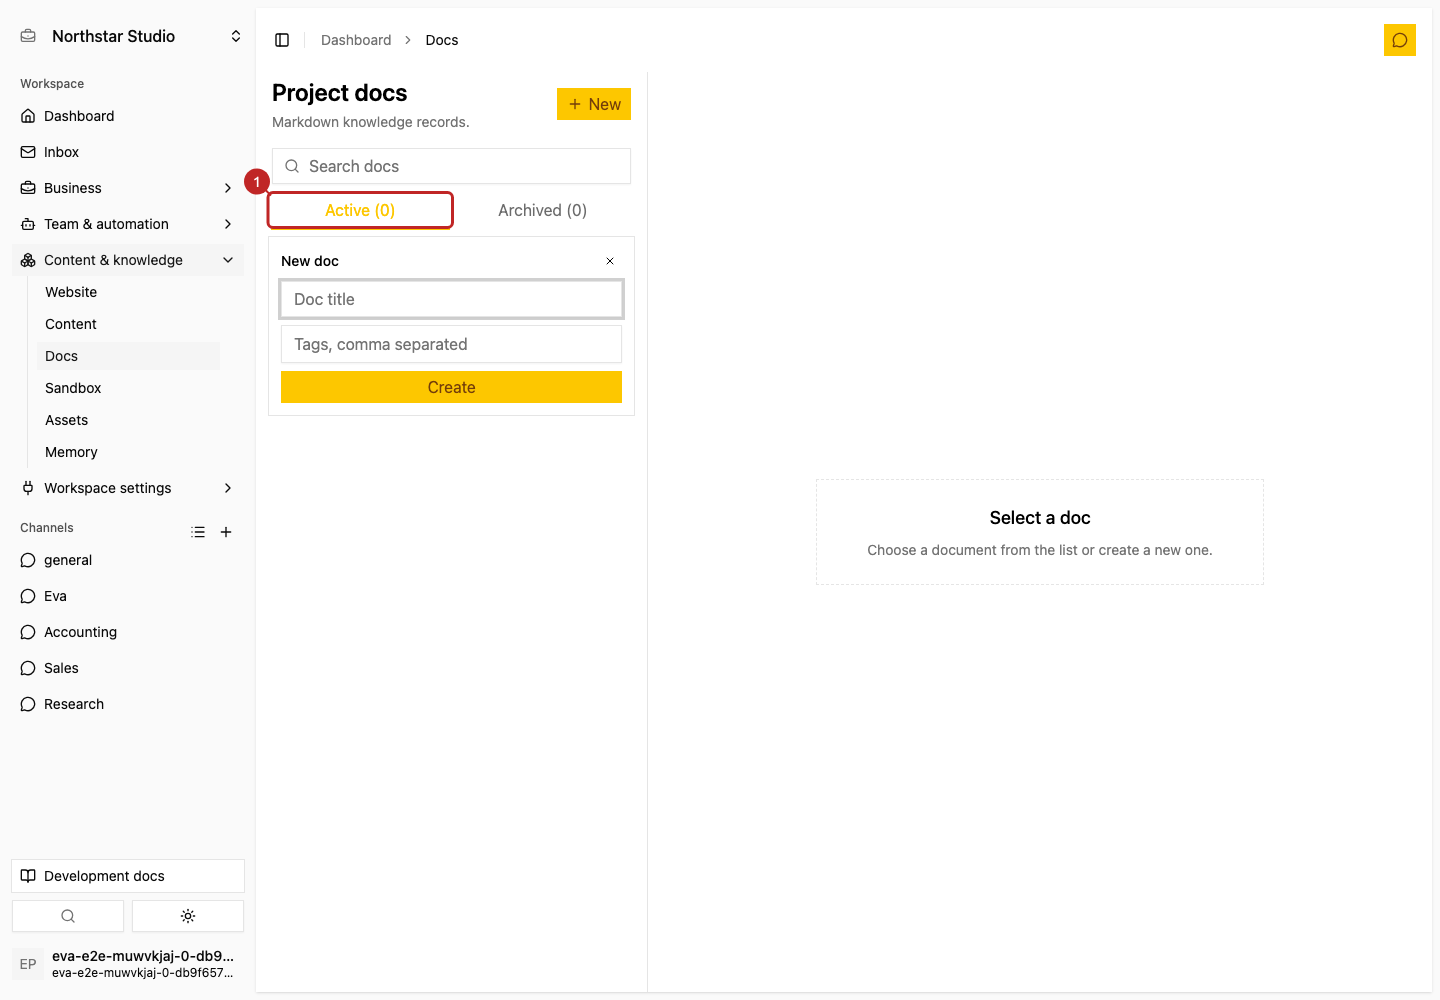Click the Doc title input
This screenshot has width=1440, height=1000.
point(451,299)
